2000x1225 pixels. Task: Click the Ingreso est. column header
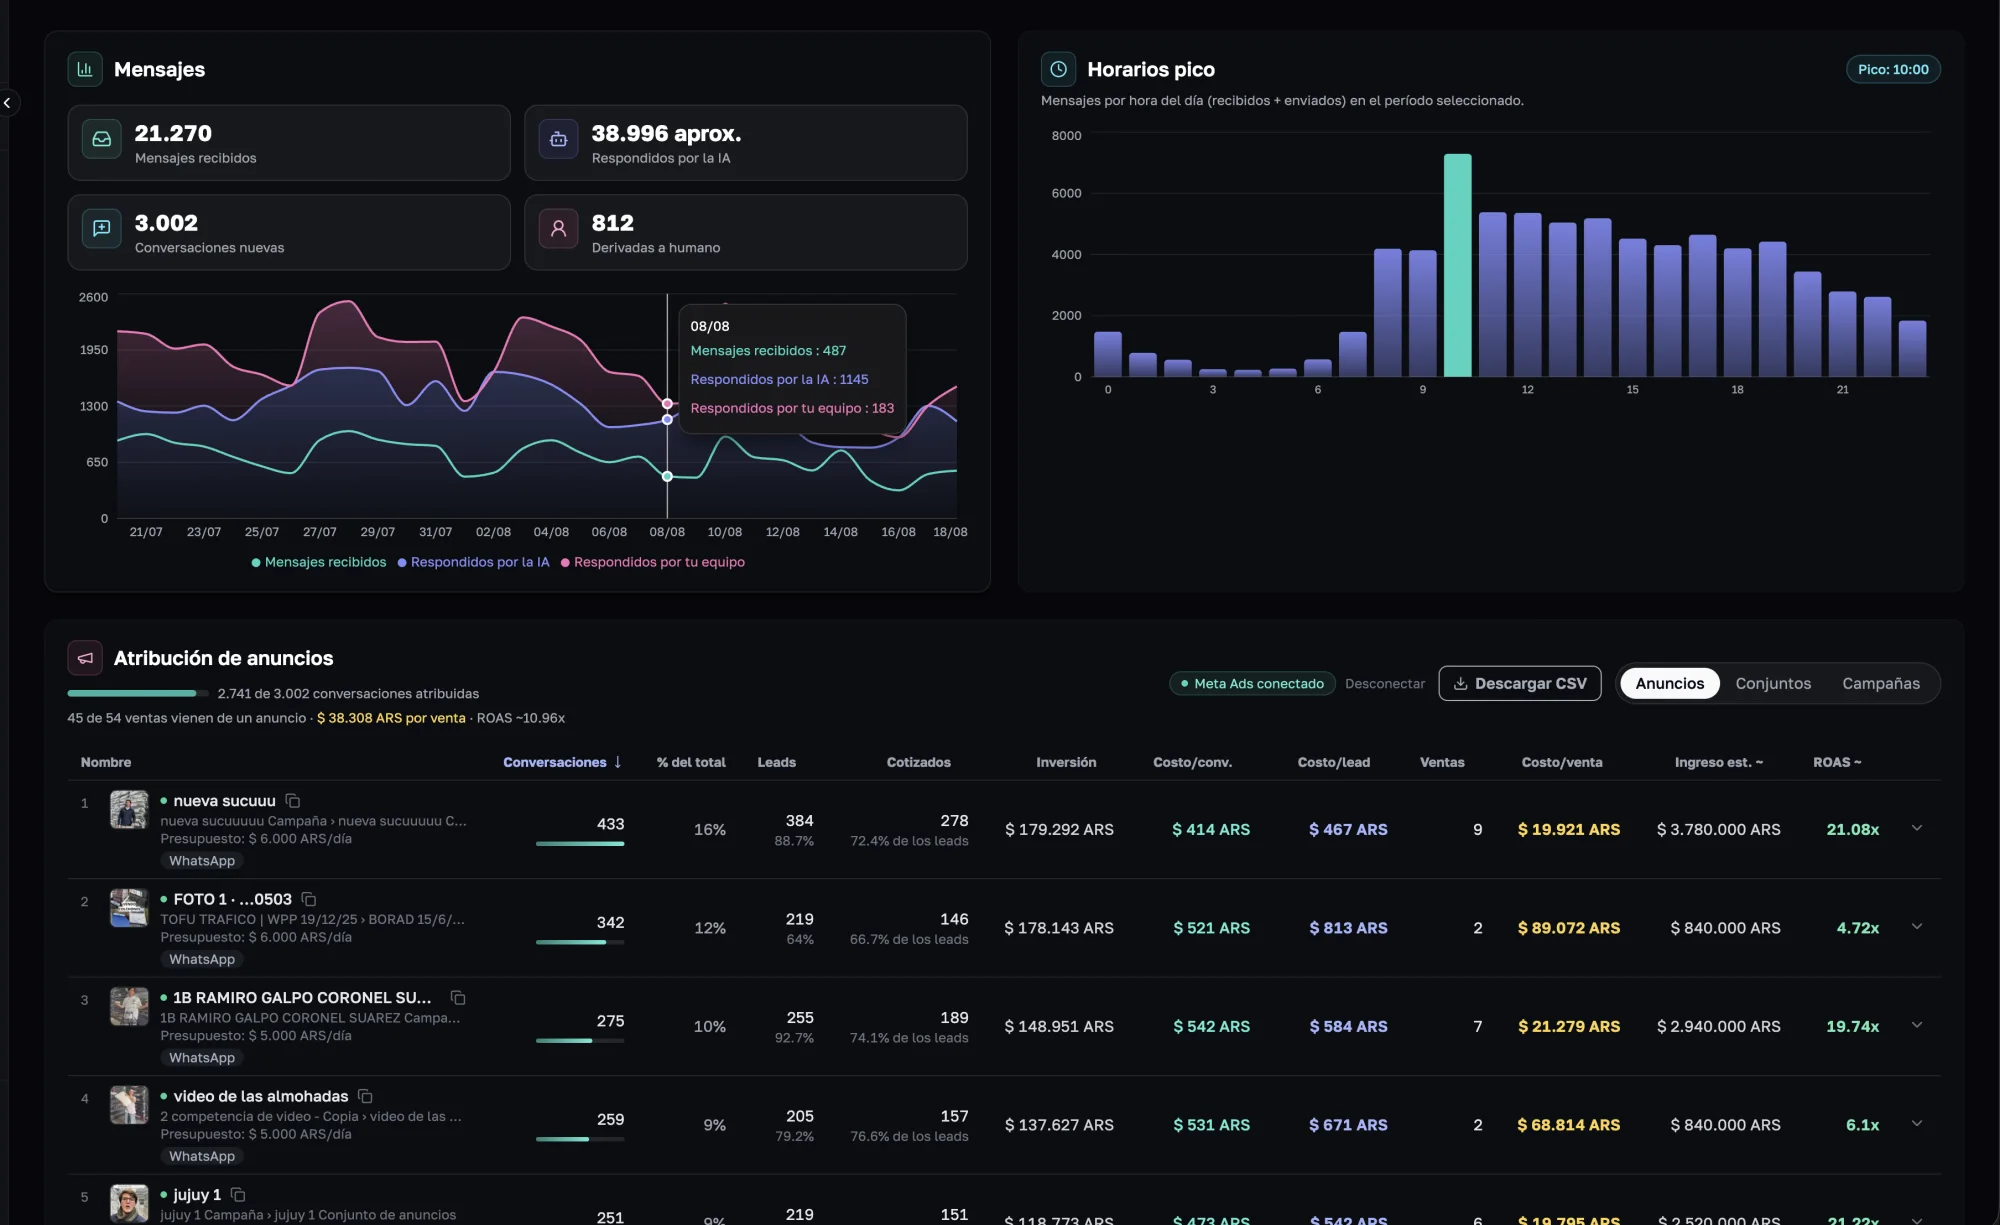pyautogui.click(x=1719, y=762)
